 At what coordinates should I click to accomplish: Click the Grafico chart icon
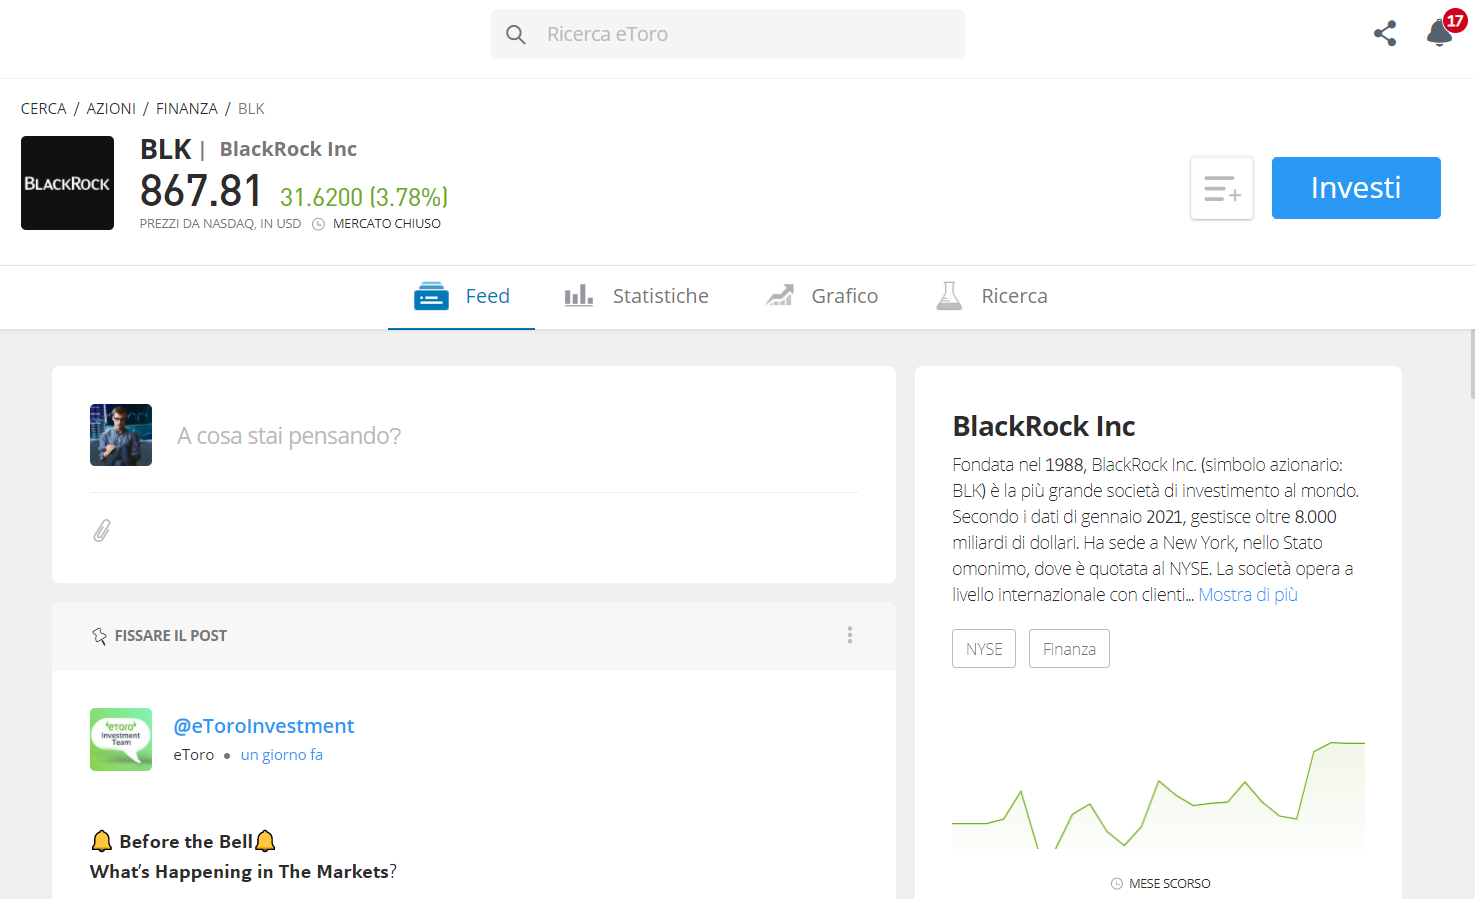[780, 296]
